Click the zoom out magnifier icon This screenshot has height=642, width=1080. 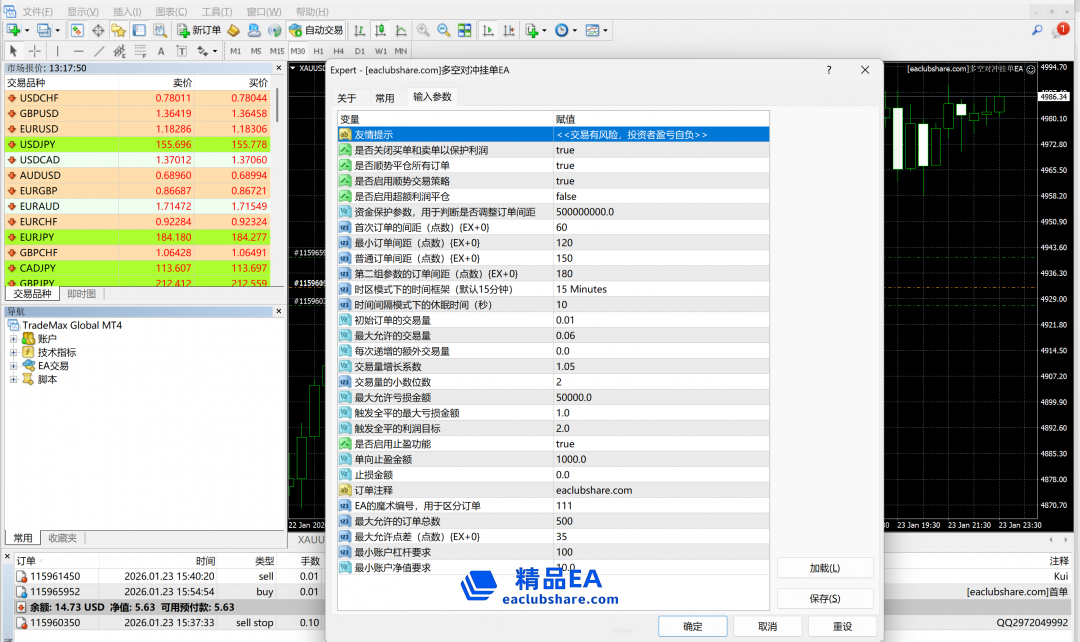click(443, 30)
